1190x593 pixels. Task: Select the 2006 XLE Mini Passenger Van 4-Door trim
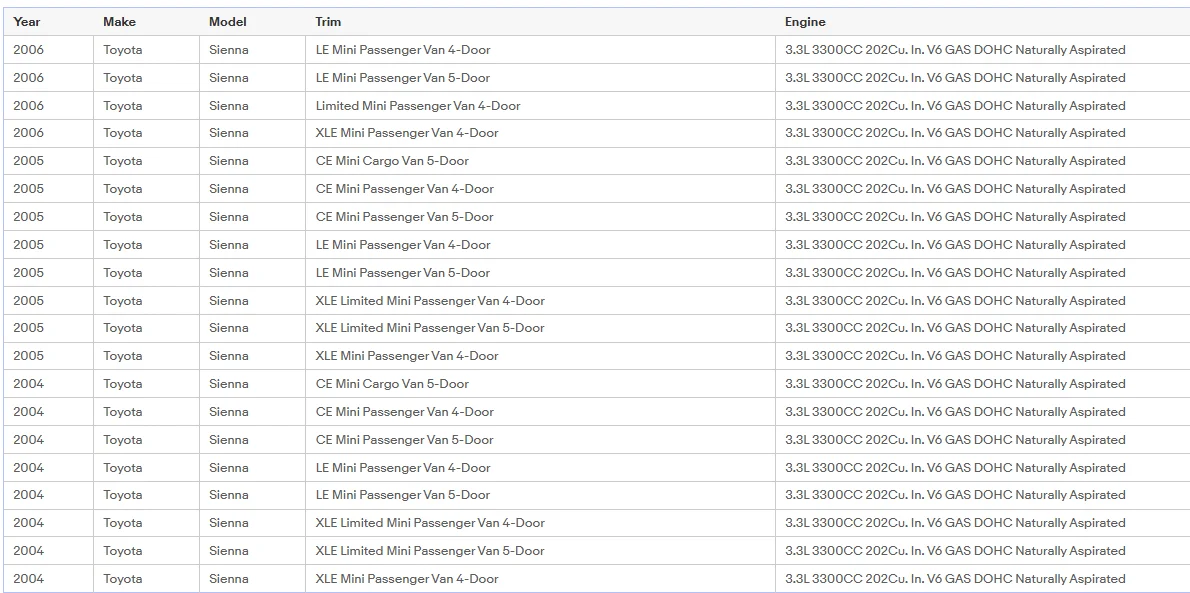tap(407, 133)
